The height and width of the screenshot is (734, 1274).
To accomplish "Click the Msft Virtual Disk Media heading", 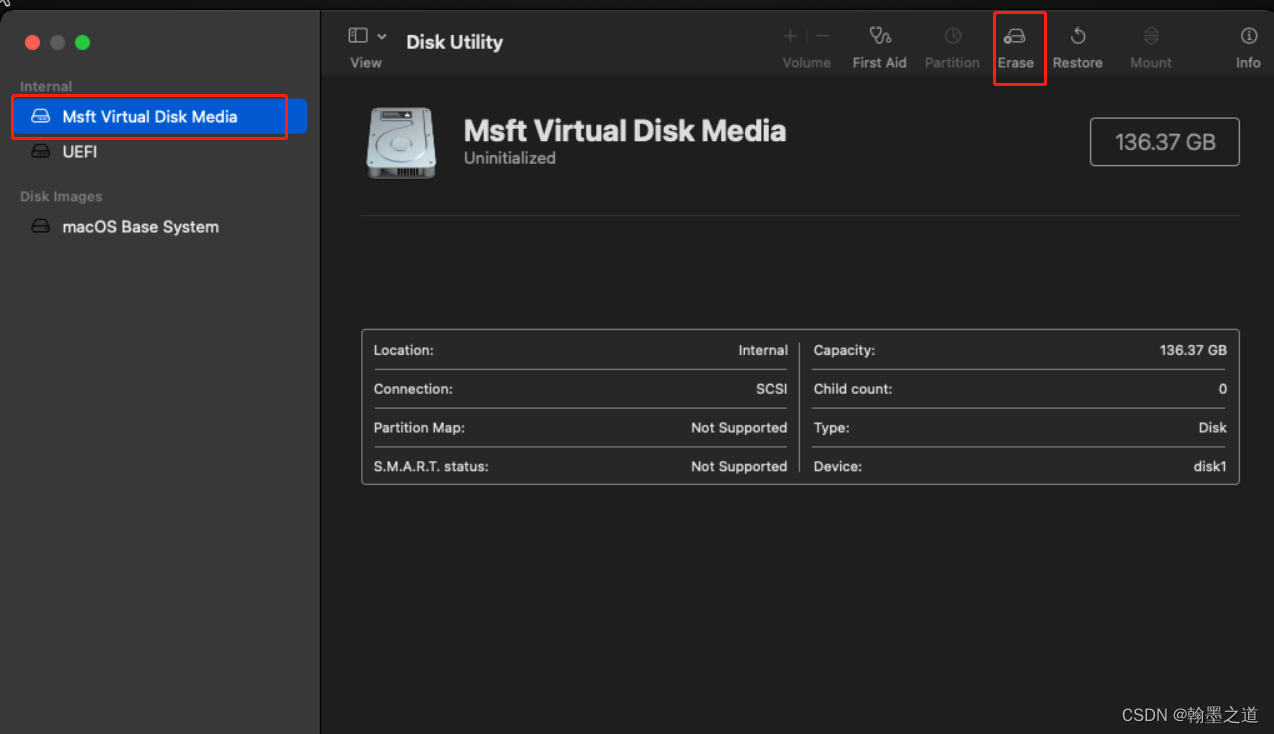I will (x=625, y=131).
